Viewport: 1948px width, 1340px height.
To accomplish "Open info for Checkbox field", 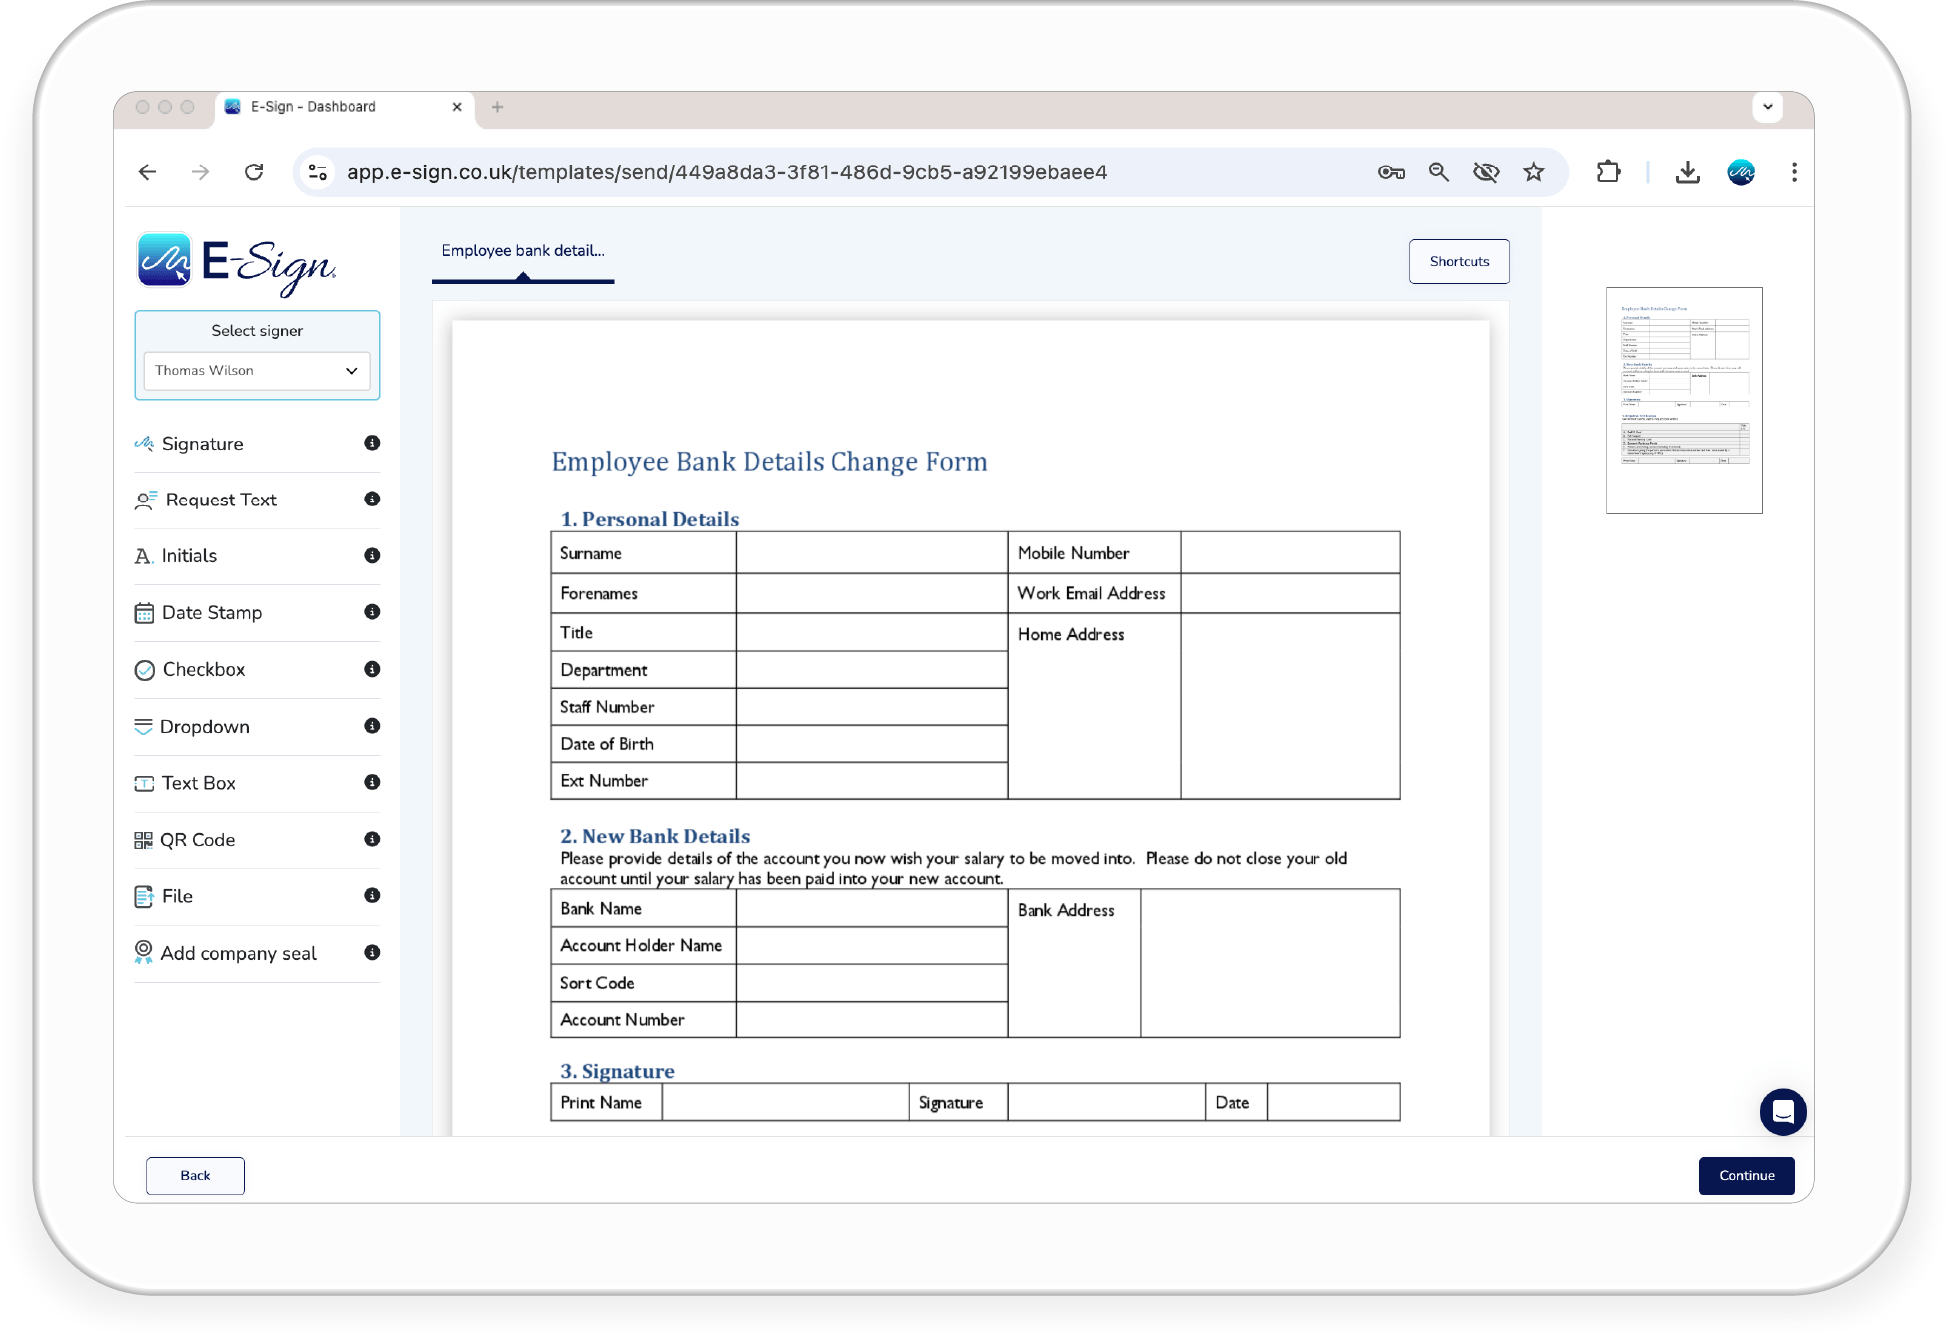I will (372, 669).
